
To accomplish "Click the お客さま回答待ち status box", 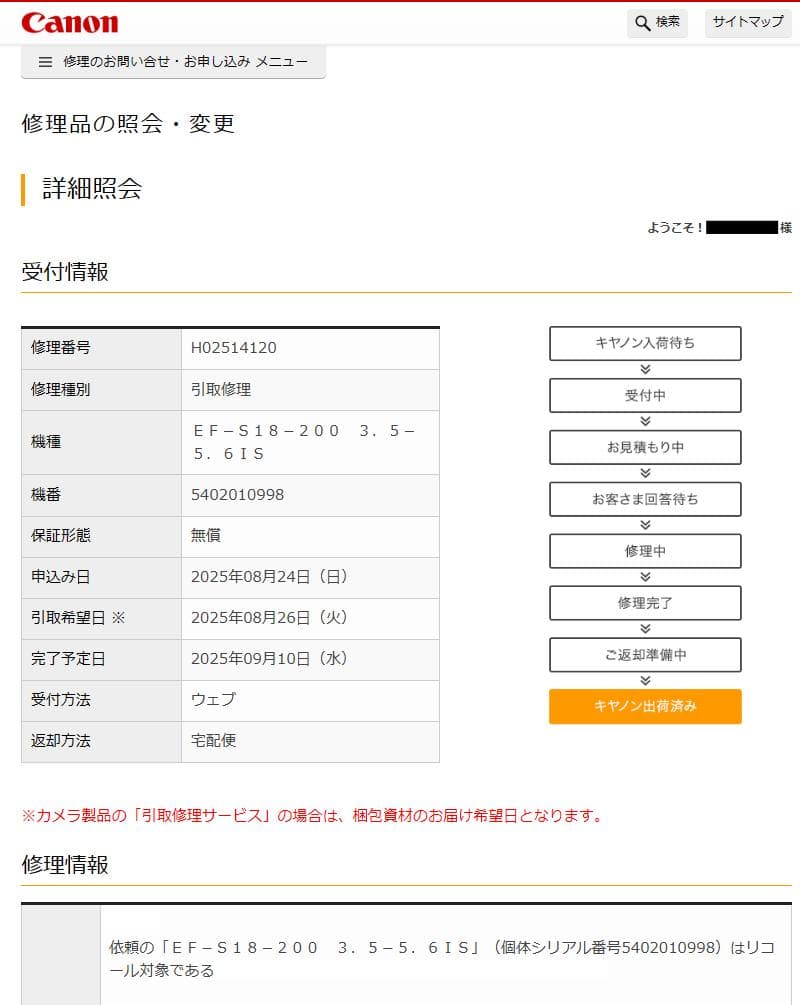I will point(645,499).
